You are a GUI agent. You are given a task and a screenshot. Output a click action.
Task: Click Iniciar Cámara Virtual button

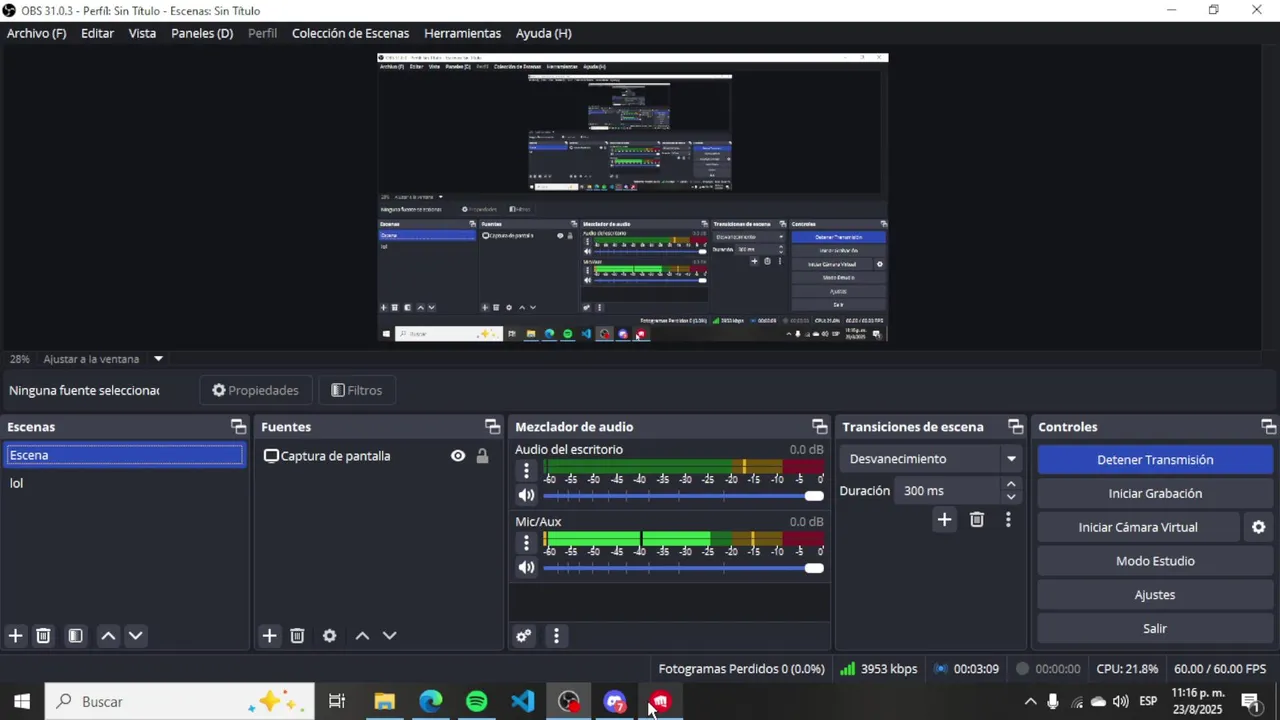(1138, 527)
